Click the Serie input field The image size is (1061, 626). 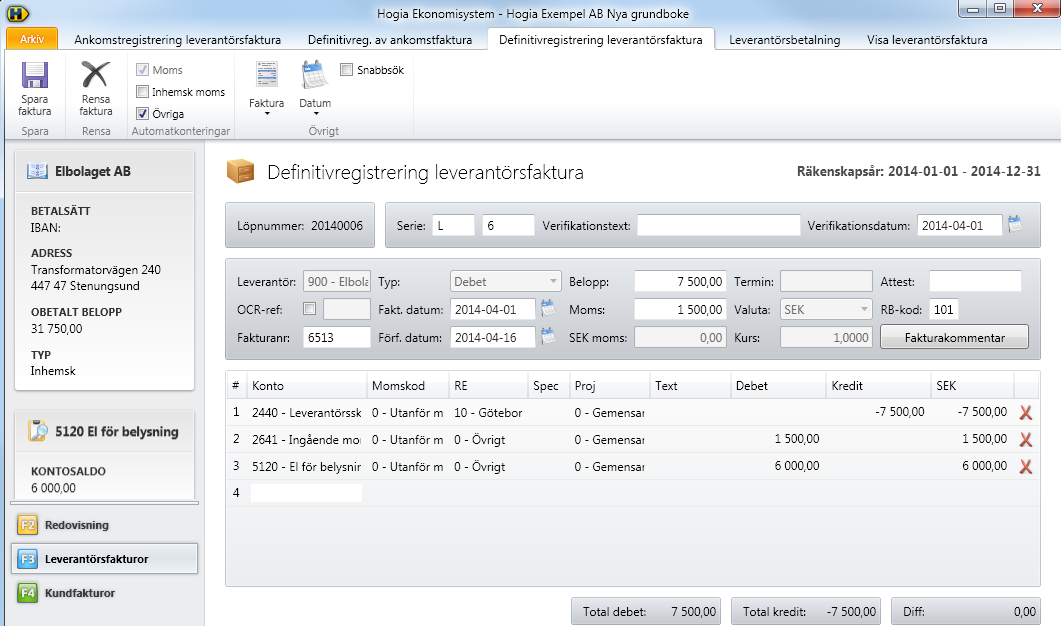pos(453,225)
